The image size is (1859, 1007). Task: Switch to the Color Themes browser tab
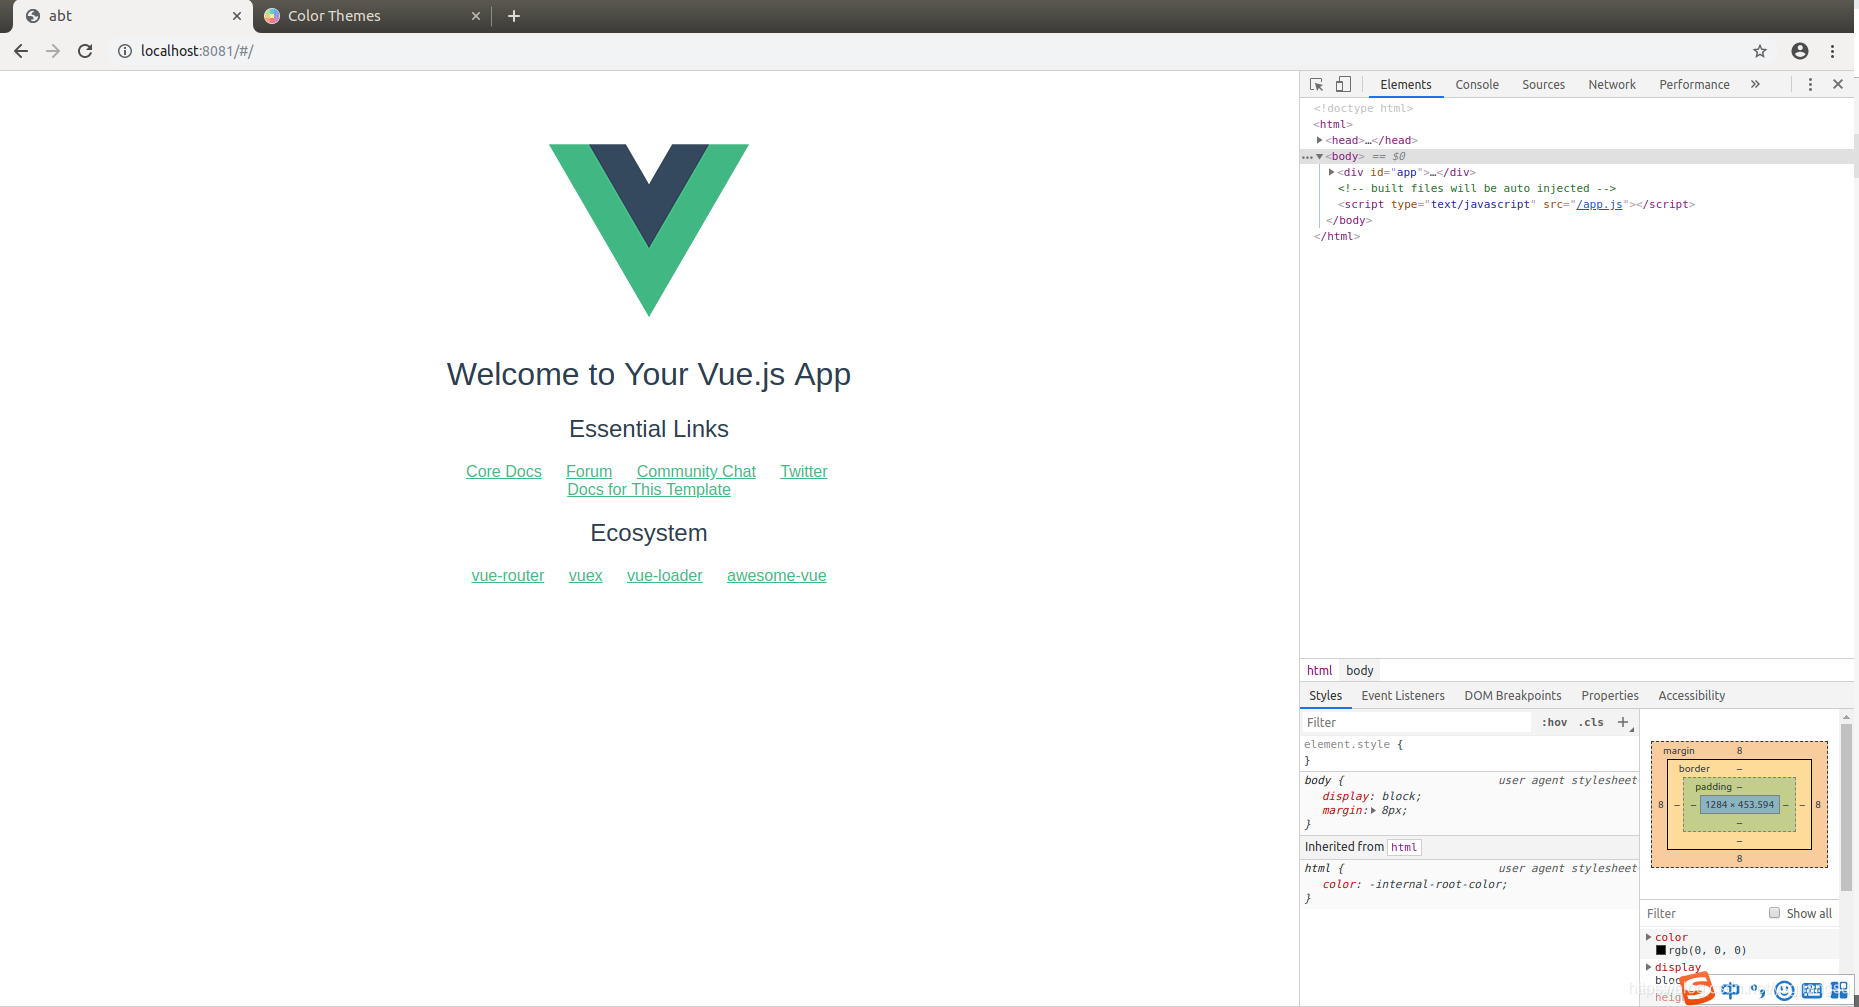(x=372, y=16)
